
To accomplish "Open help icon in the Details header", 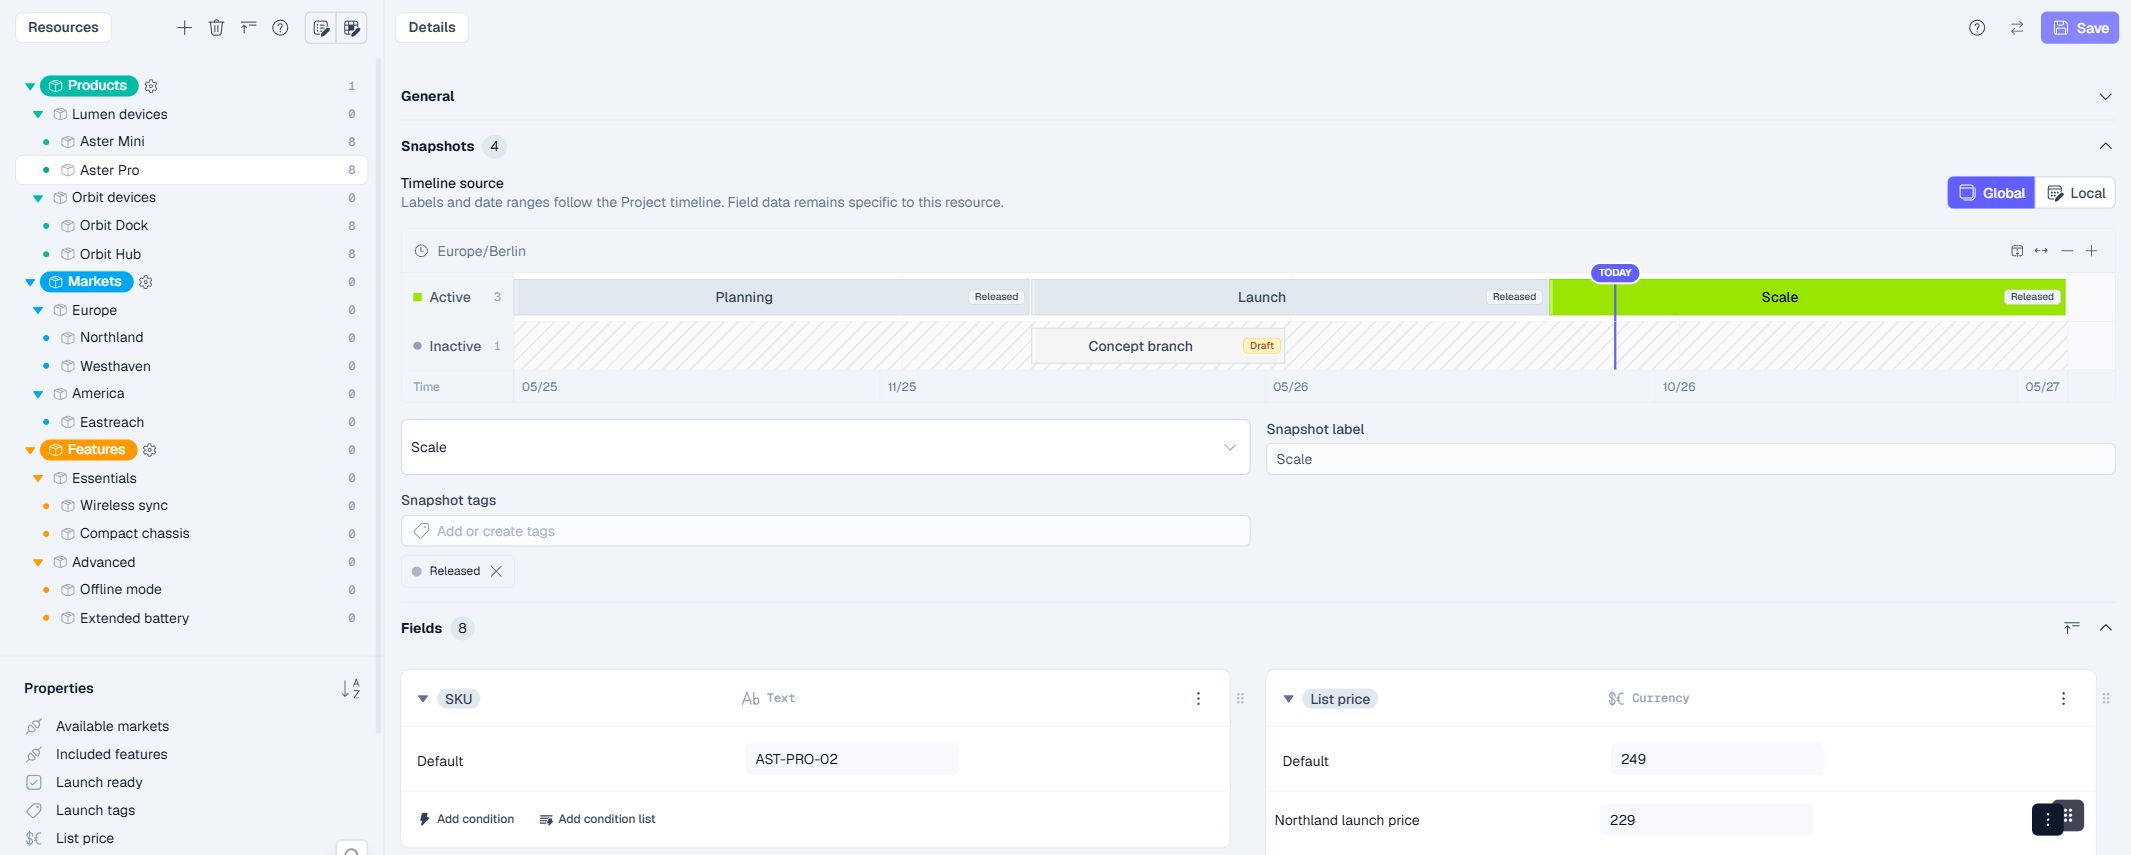I will pyautogui.click(x=1977, y=28).
